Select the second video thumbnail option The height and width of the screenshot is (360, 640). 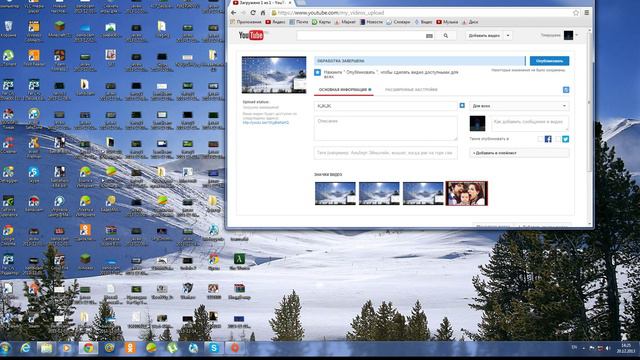click(379, 193)
